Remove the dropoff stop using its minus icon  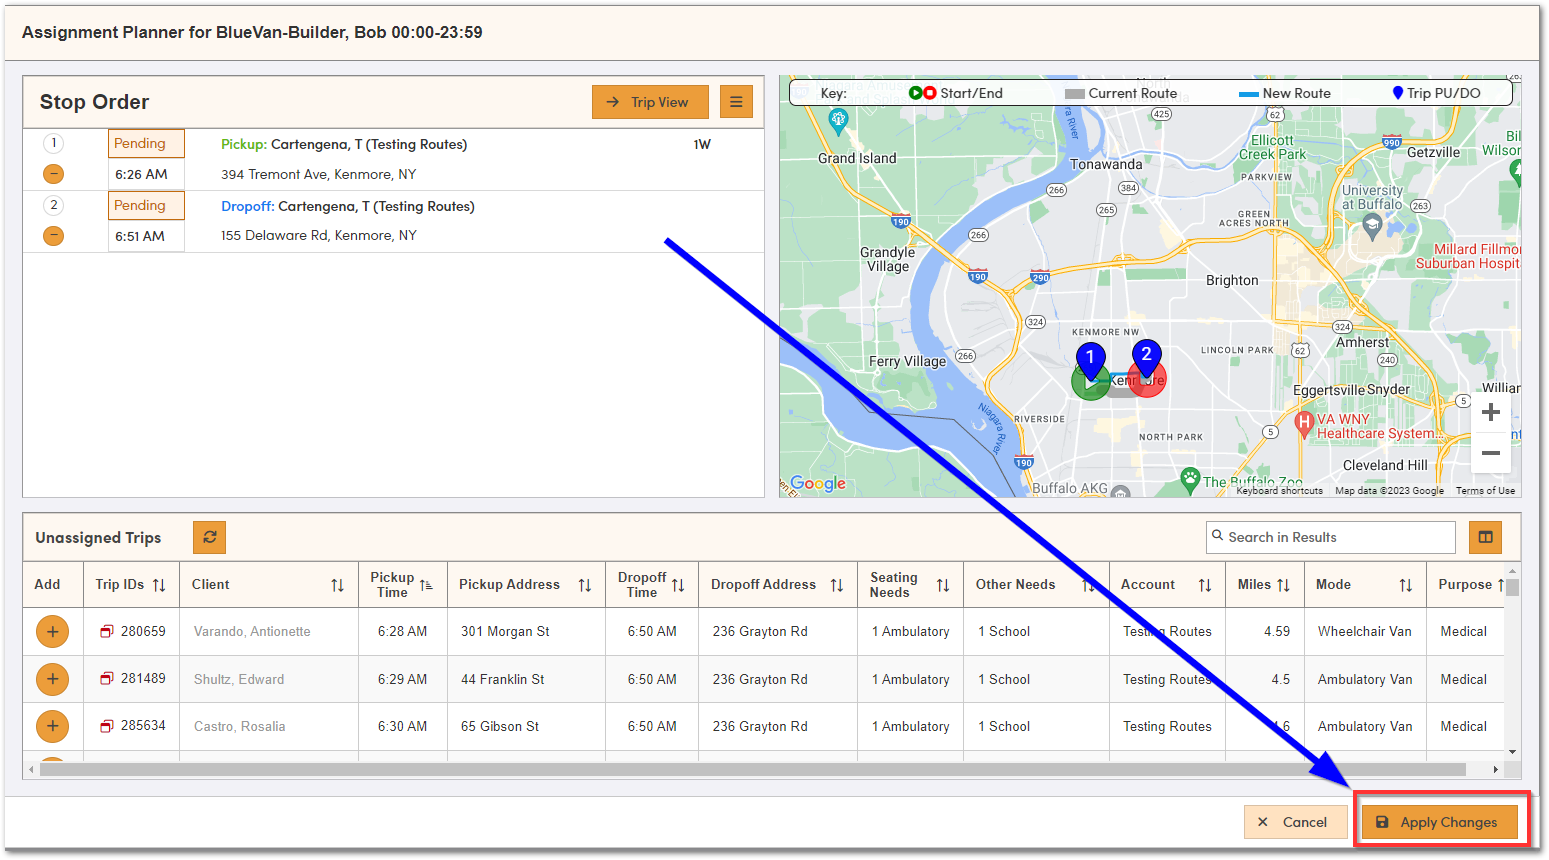tap(53, 235)
